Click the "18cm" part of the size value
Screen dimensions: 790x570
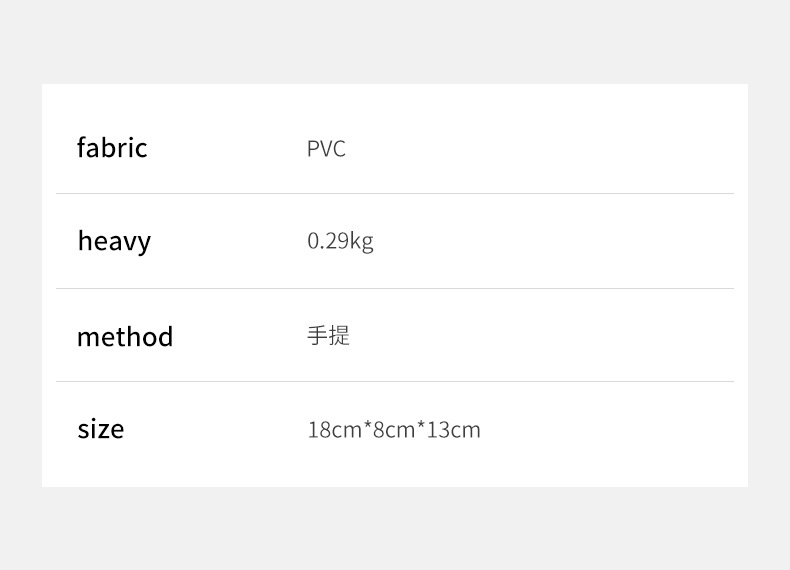333,430
